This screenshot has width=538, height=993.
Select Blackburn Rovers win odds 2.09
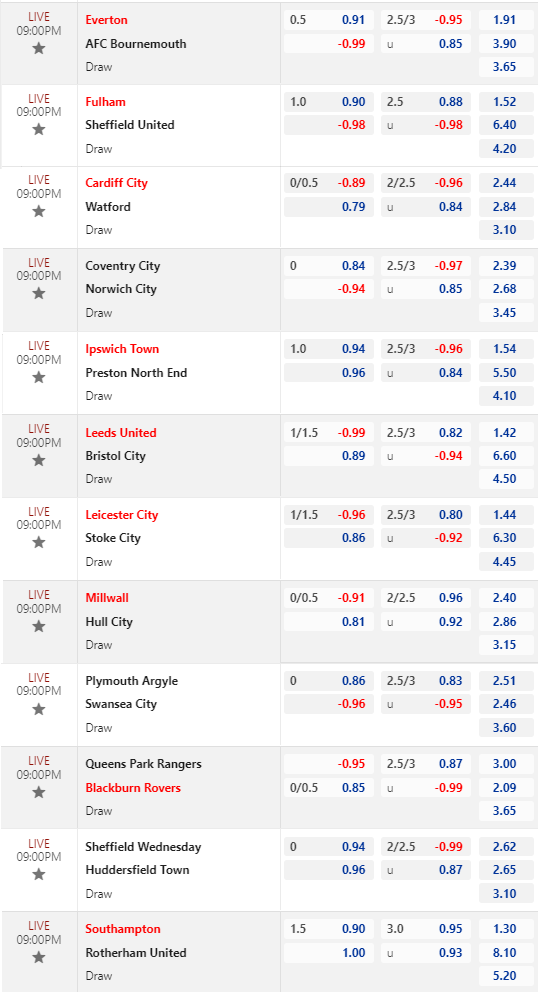pos(505,788)
